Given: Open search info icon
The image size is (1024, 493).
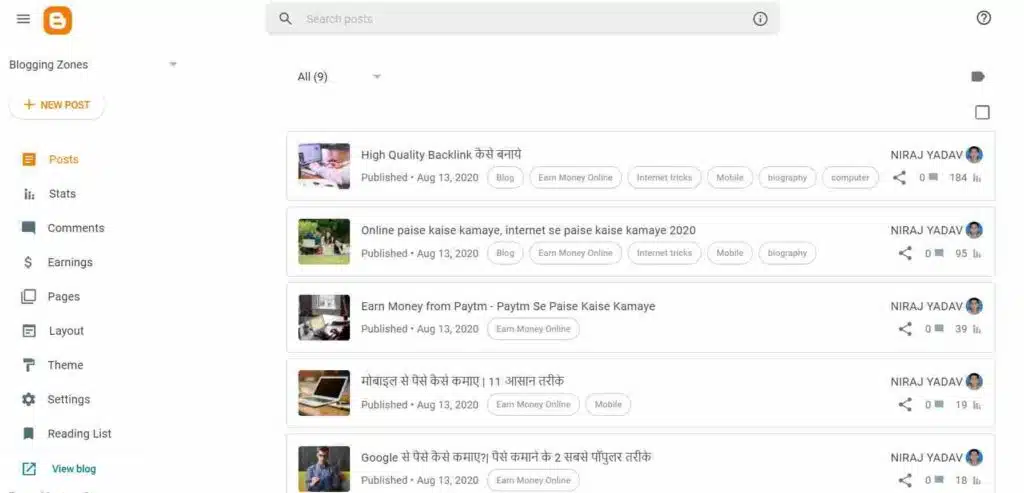Looking at the screenshot, I should [x=760, y=19].
